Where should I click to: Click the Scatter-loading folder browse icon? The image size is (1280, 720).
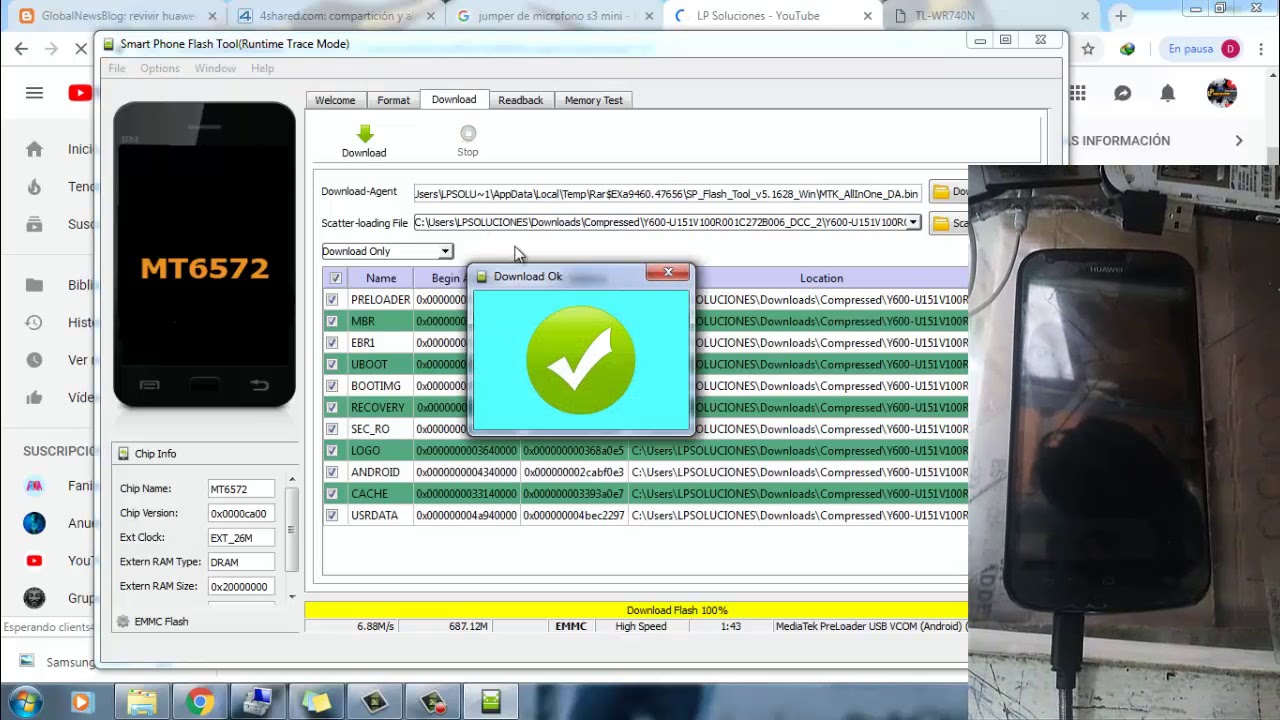(x=941, y=223)
